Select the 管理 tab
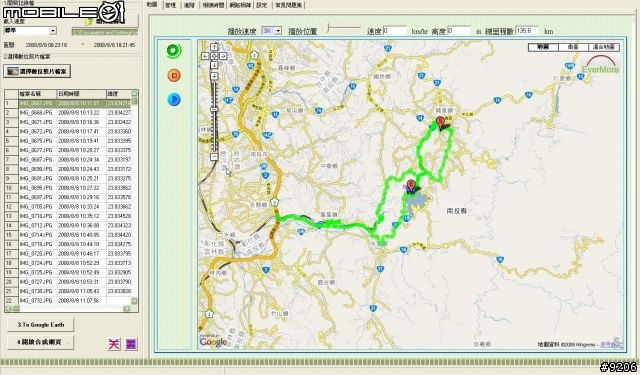This screenshot has height=375, width=640. coord(171,5)
